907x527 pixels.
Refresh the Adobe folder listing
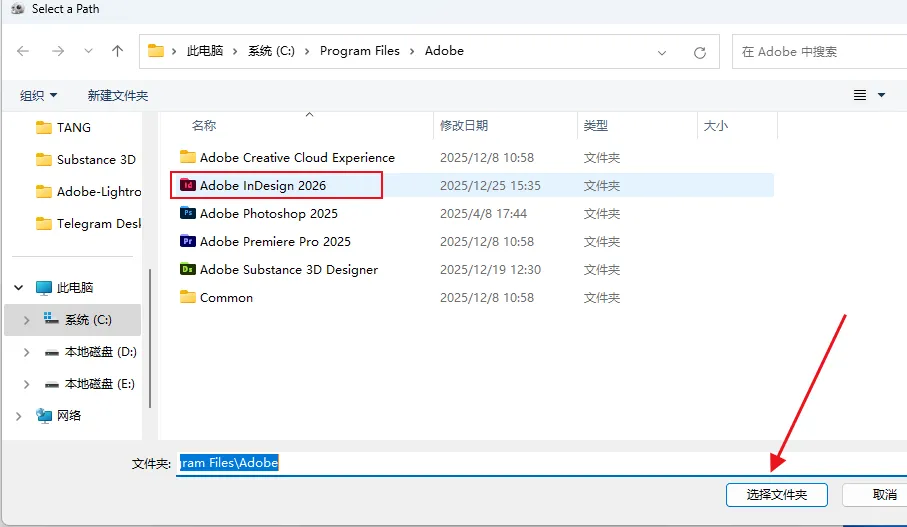point(700,53)
